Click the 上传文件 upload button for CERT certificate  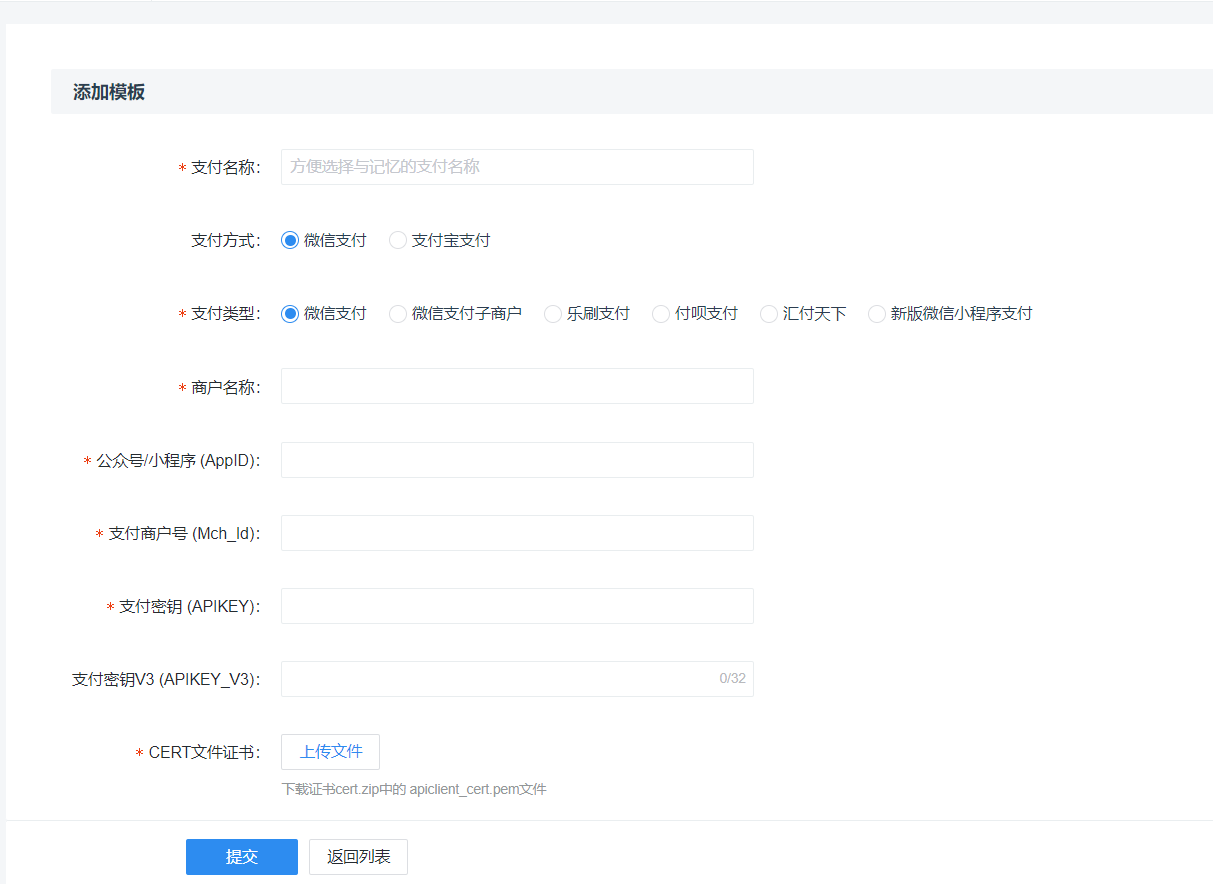coord(330,752)
